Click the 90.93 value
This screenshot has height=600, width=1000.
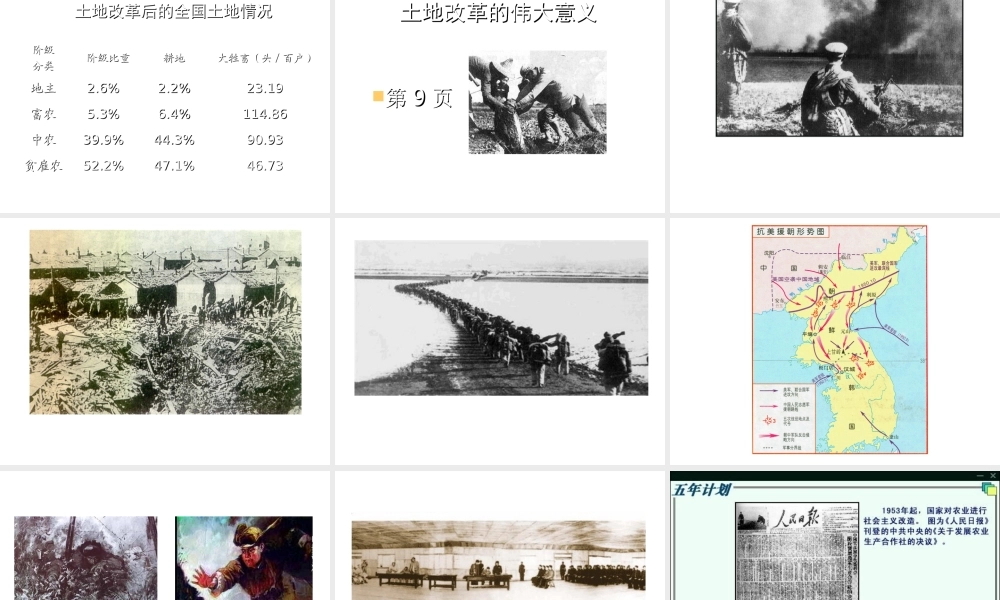[x=265, y=140]
